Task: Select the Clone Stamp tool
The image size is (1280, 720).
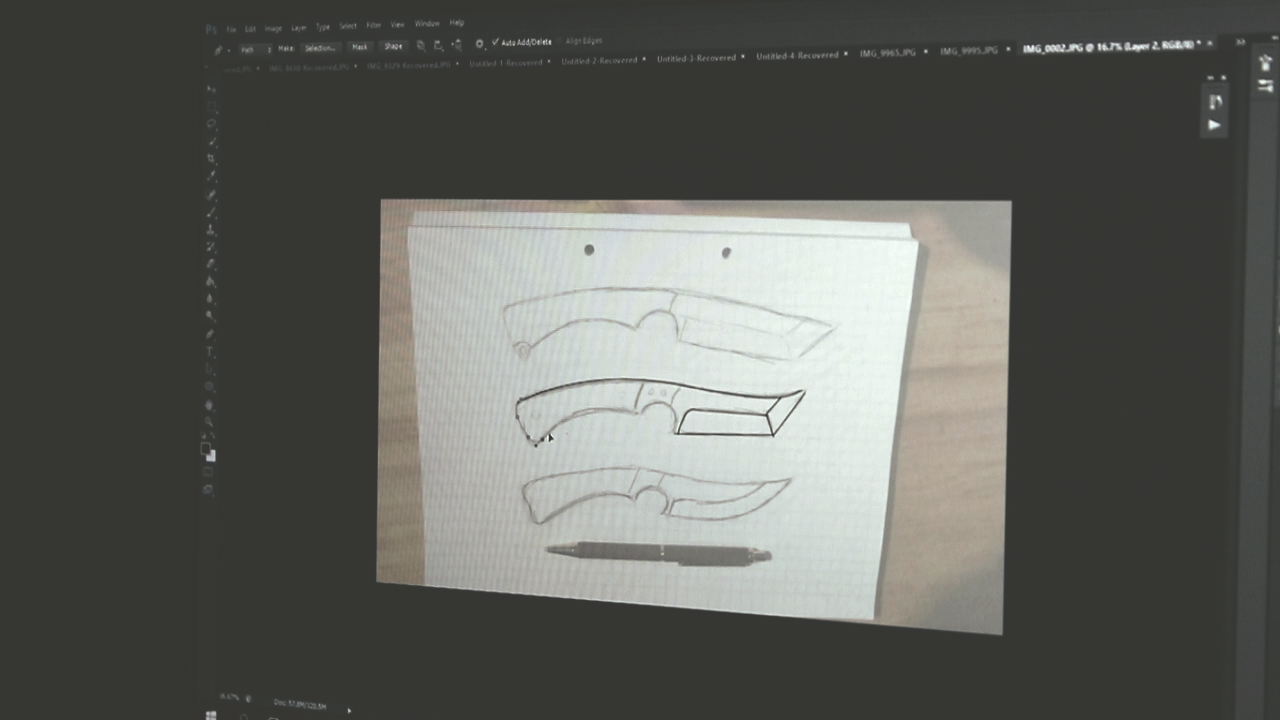Action: pyautogui.click(x=211, y=226)
